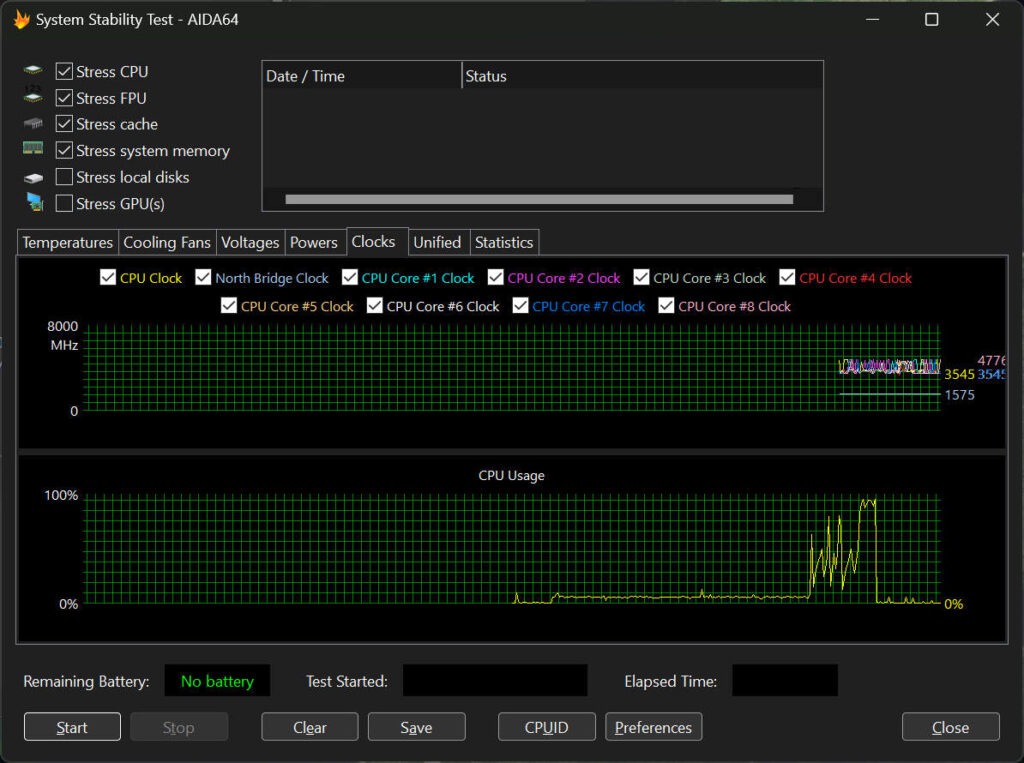
Task: Select the Voltages tab
Action: tap(250, 242)
